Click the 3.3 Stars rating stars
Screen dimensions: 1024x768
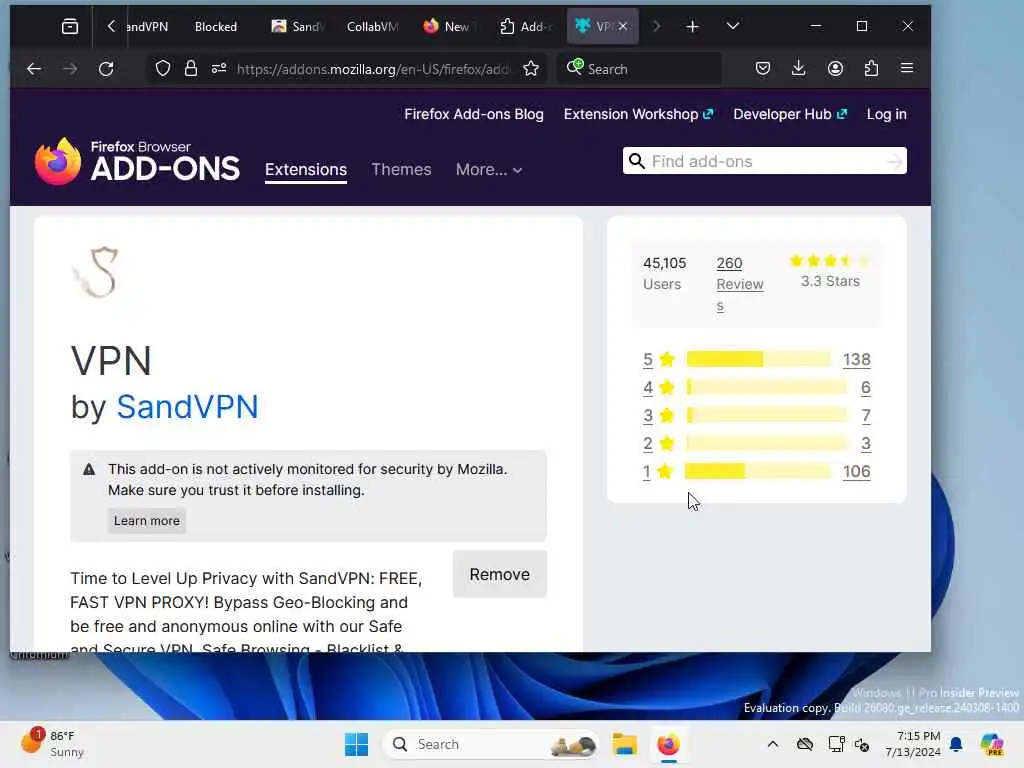click(829, 261)
